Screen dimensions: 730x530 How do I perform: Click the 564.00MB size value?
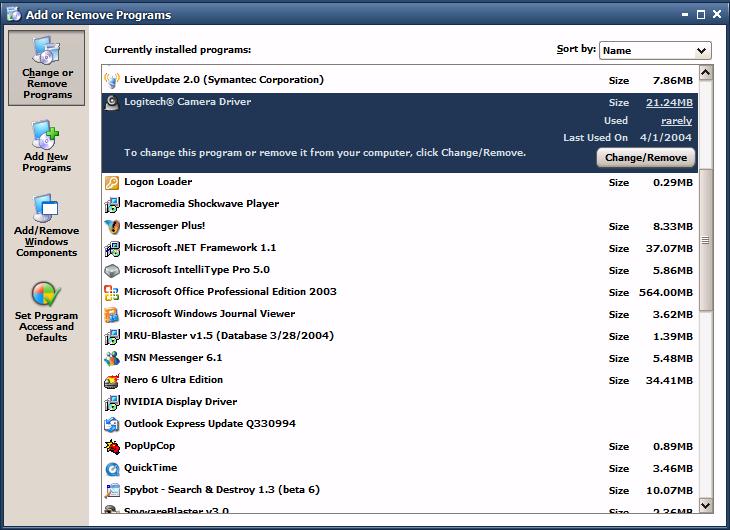(x=666, y=292)
